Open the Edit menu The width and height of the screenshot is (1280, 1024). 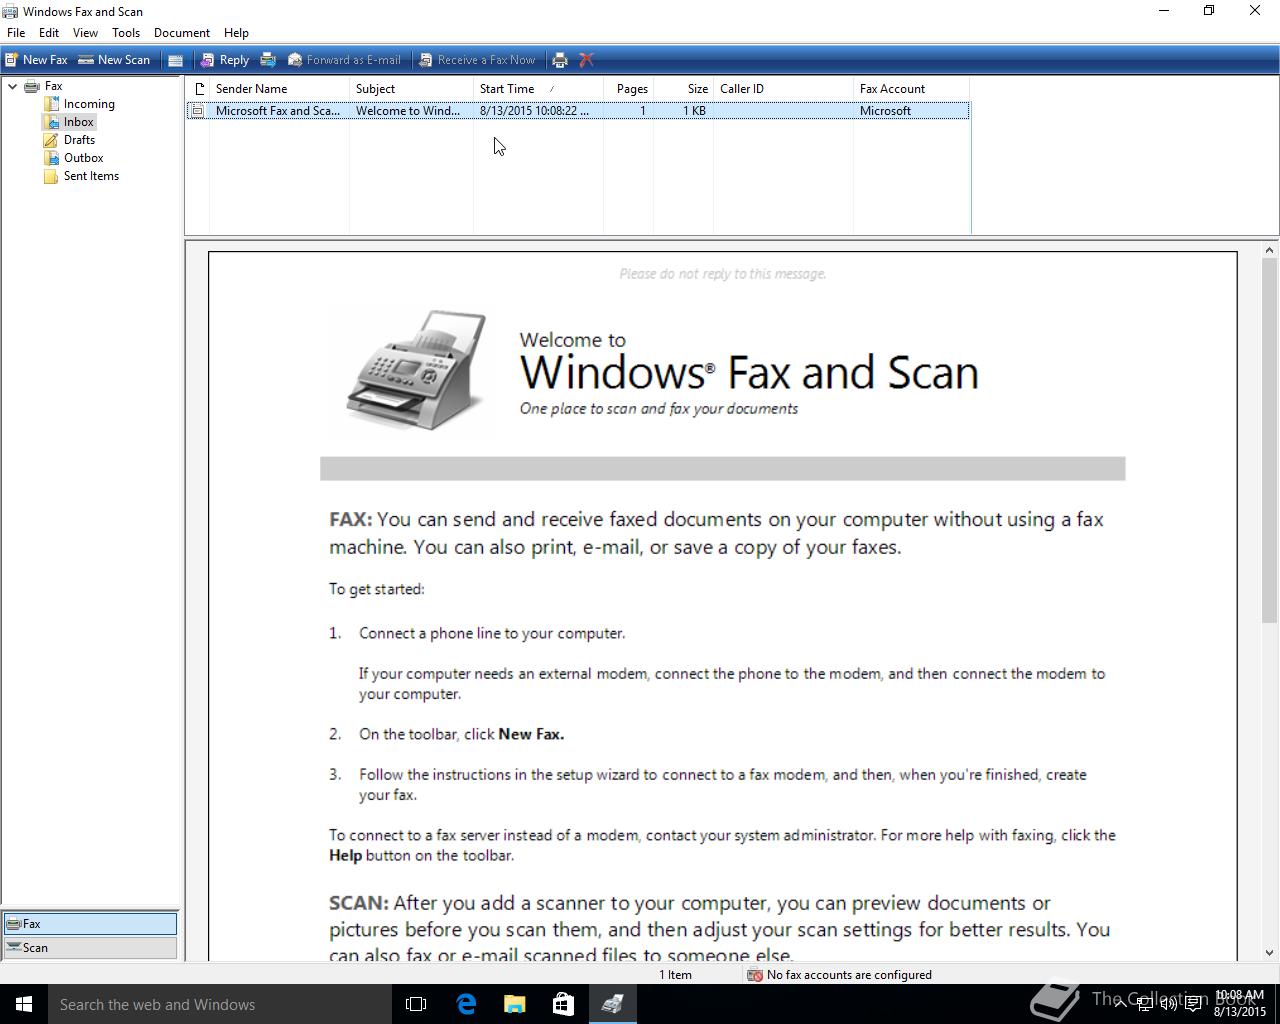coord(49,33)
